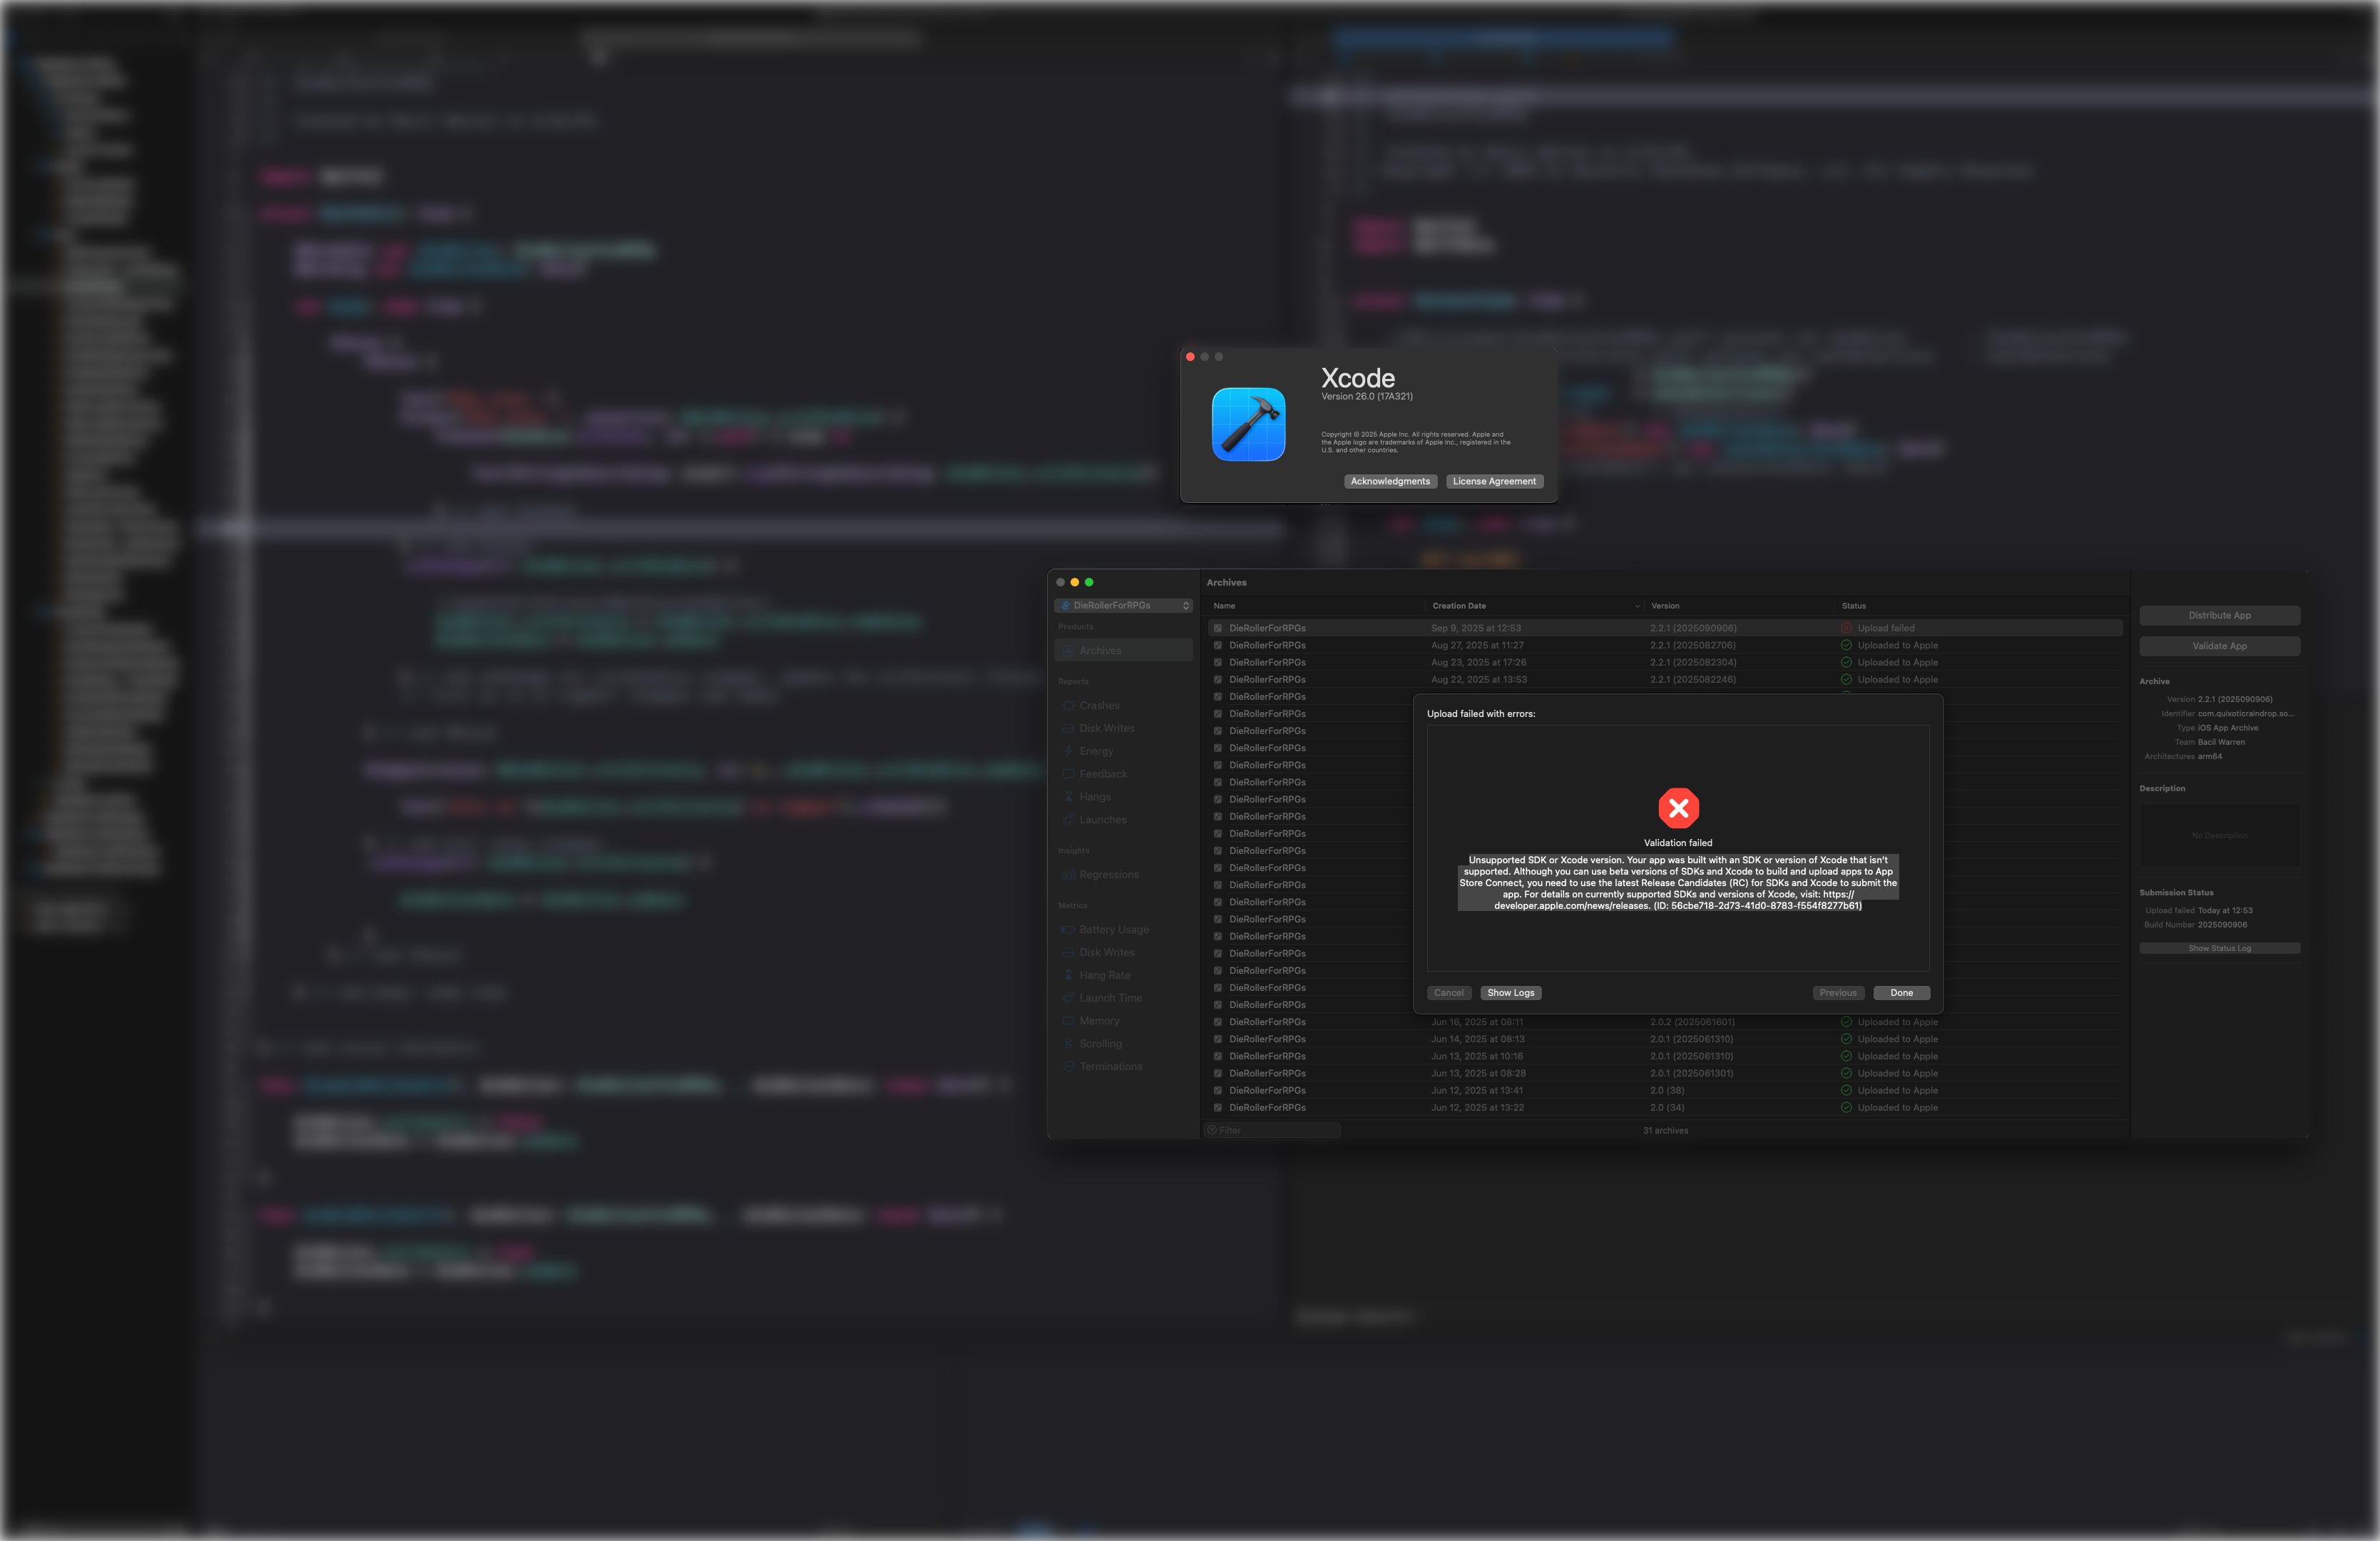Click the red Upload failed status icon
This screenshot has width=2380, height=1541.
1846,628
